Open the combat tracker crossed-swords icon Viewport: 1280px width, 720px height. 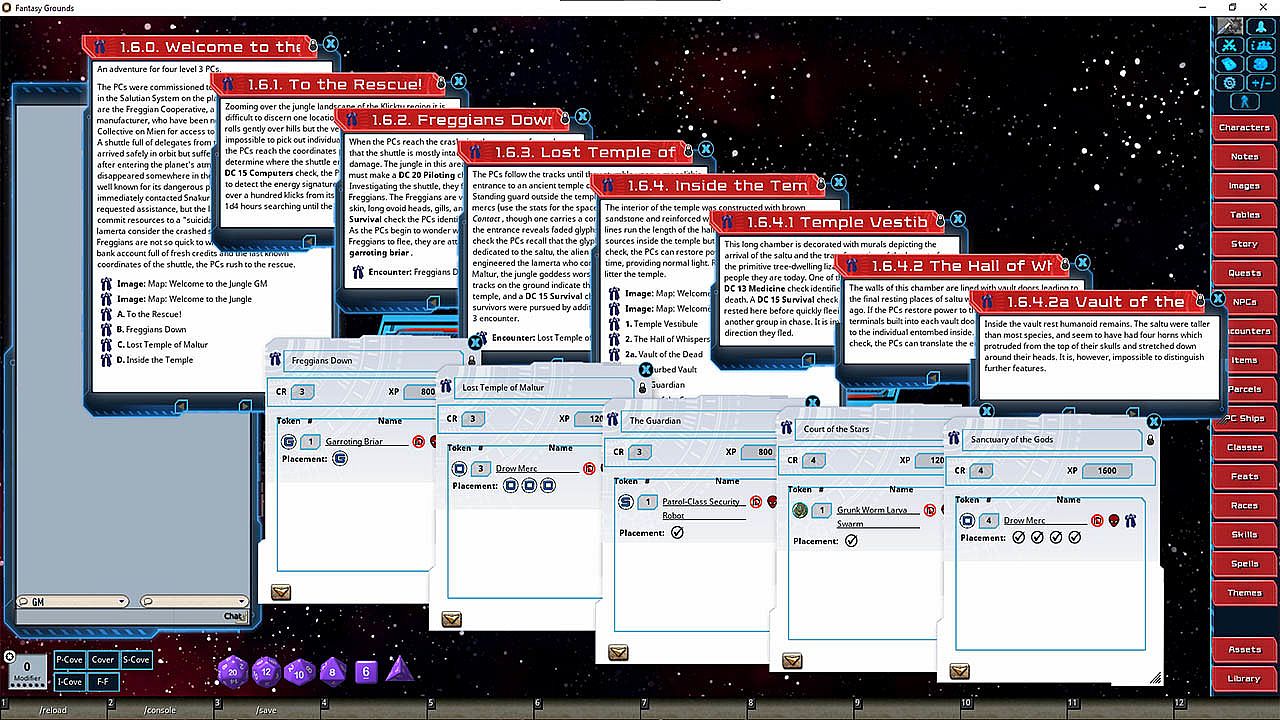click(1230, 45)
